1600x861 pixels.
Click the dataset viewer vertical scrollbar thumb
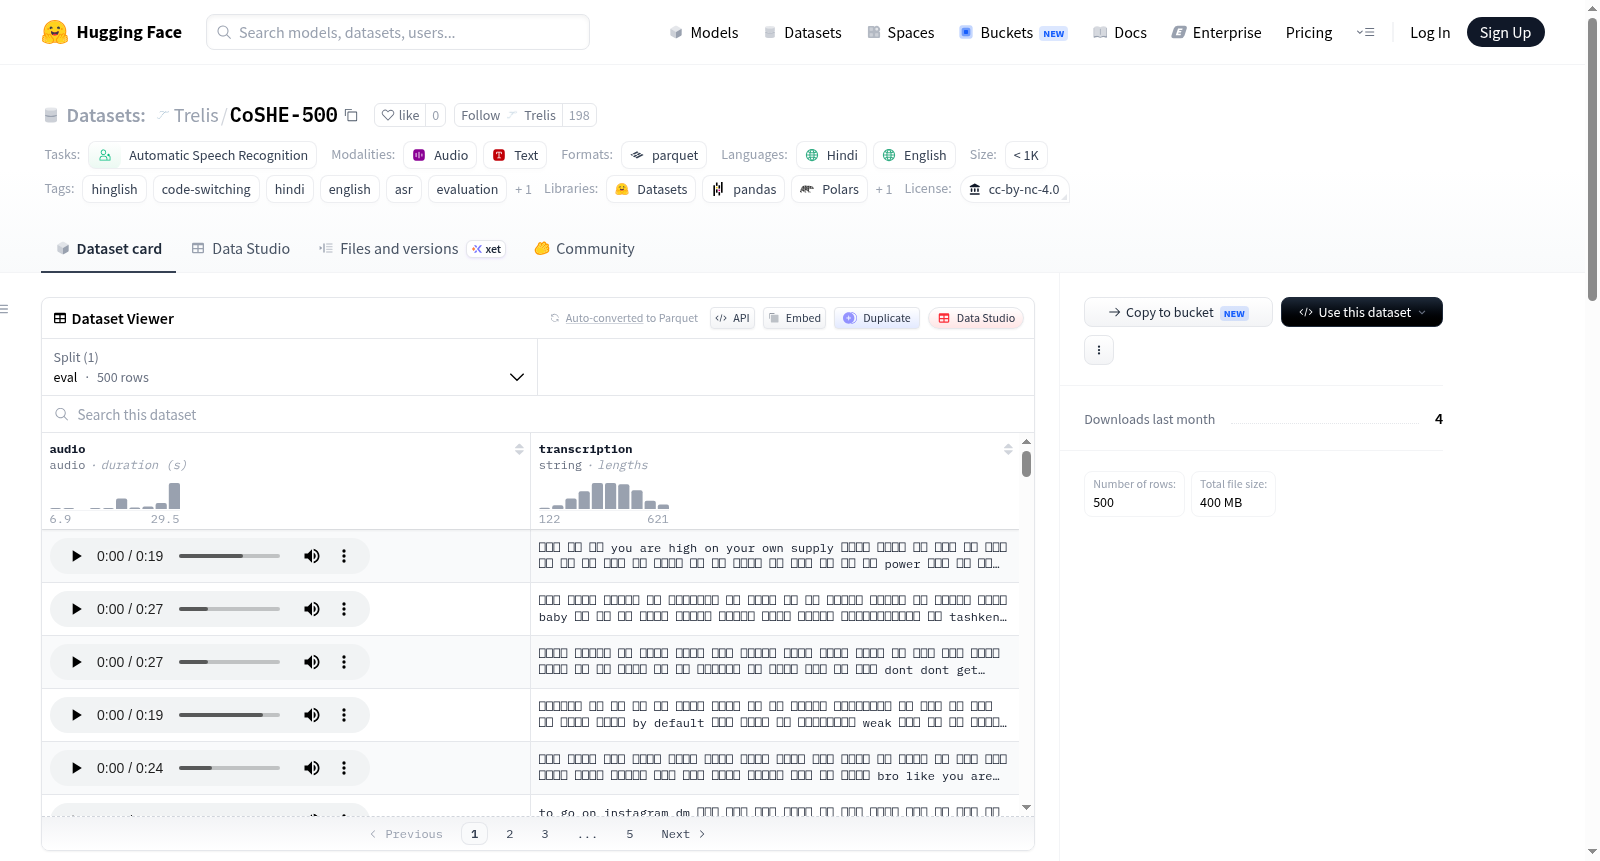click(1026, 464)
